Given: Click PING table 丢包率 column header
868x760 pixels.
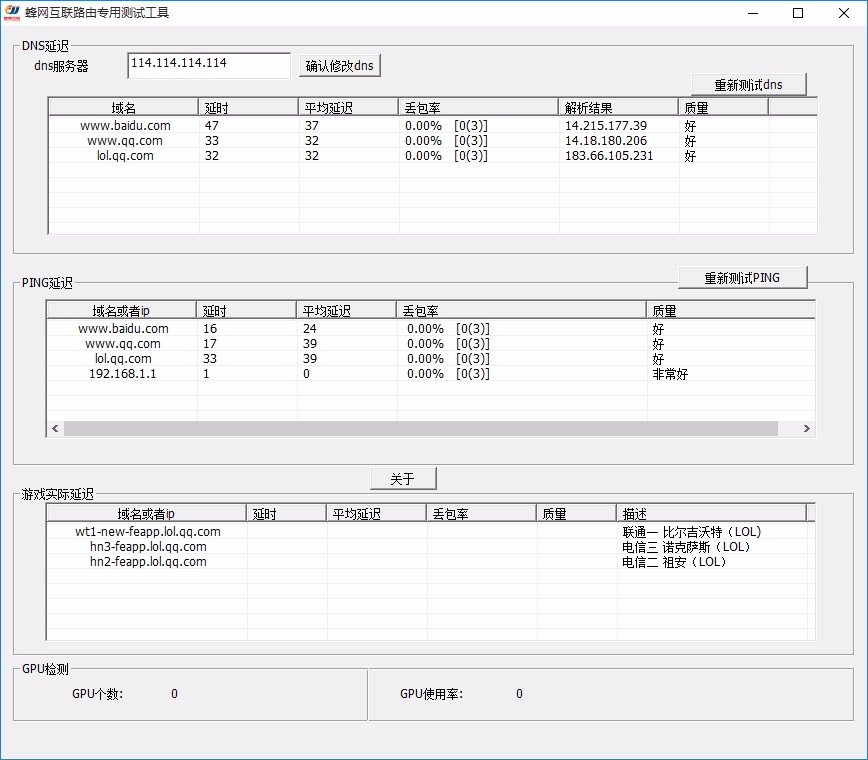Looking at the screenshot, I should [521, 311].
